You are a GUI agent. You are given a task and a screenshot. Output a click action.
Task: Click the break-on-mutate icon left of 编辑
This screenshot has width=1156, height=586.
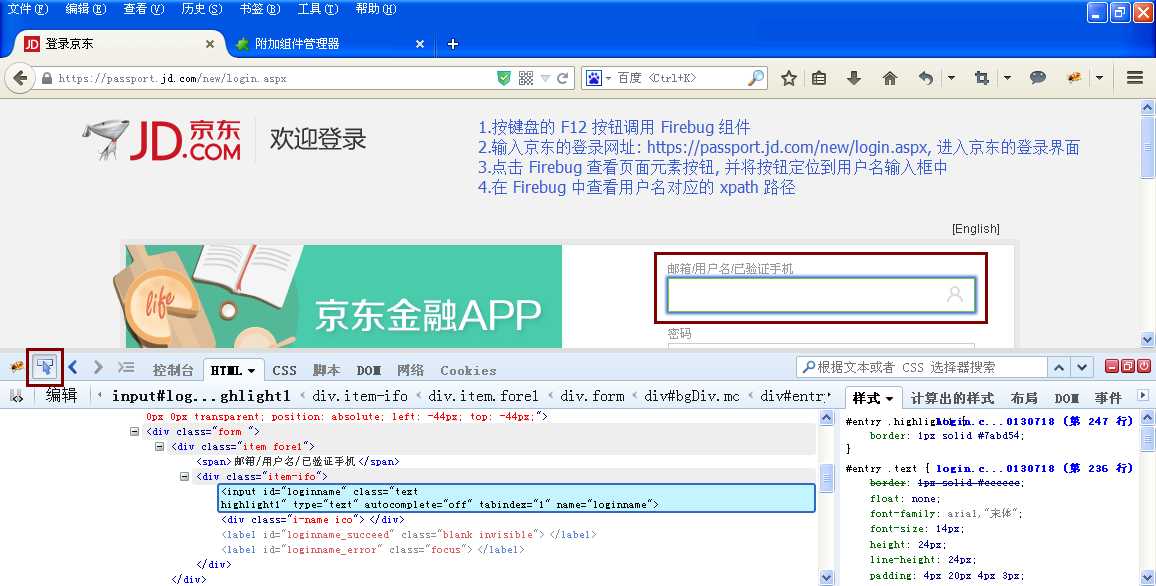[17, 397]
